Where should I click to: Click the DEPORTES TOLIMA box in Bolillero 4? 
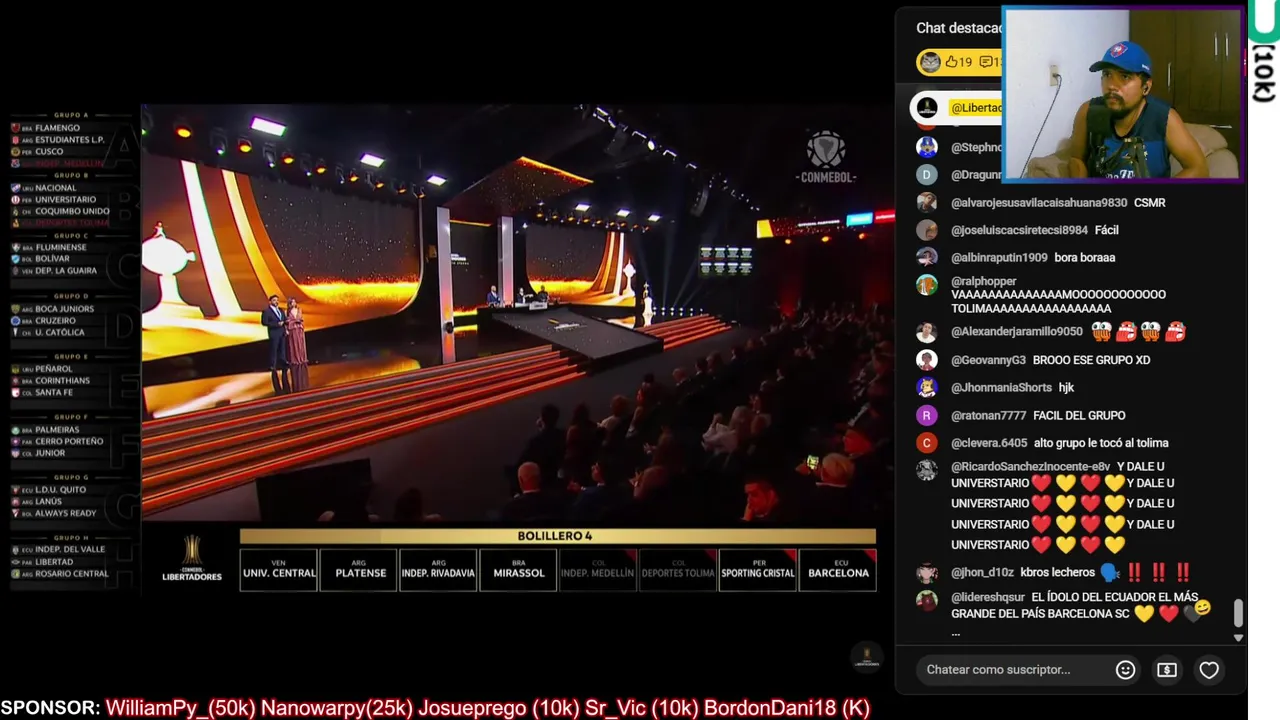(x=678, y=570)
